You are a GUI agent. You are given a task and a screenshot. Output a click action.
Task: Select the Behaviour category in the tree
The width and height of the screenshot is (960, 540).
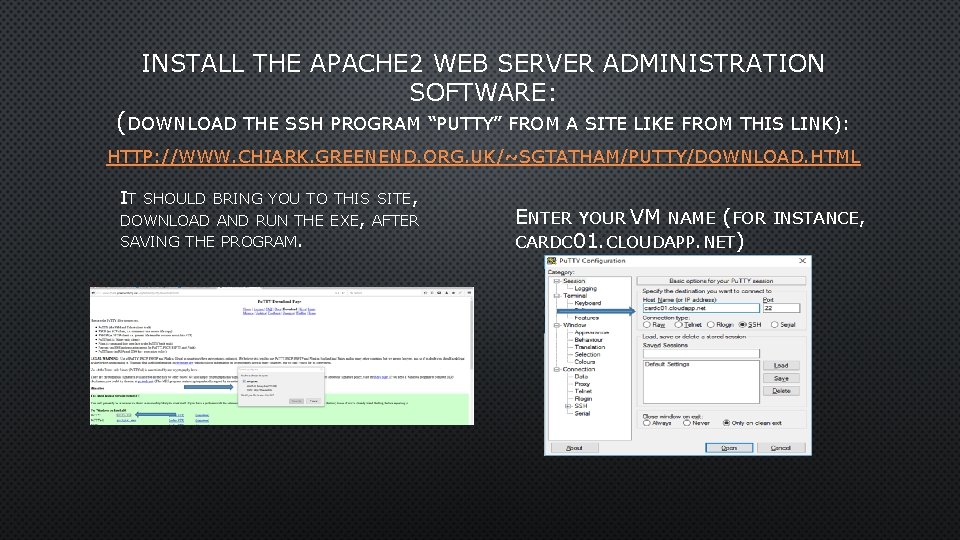tap(588, 340)
